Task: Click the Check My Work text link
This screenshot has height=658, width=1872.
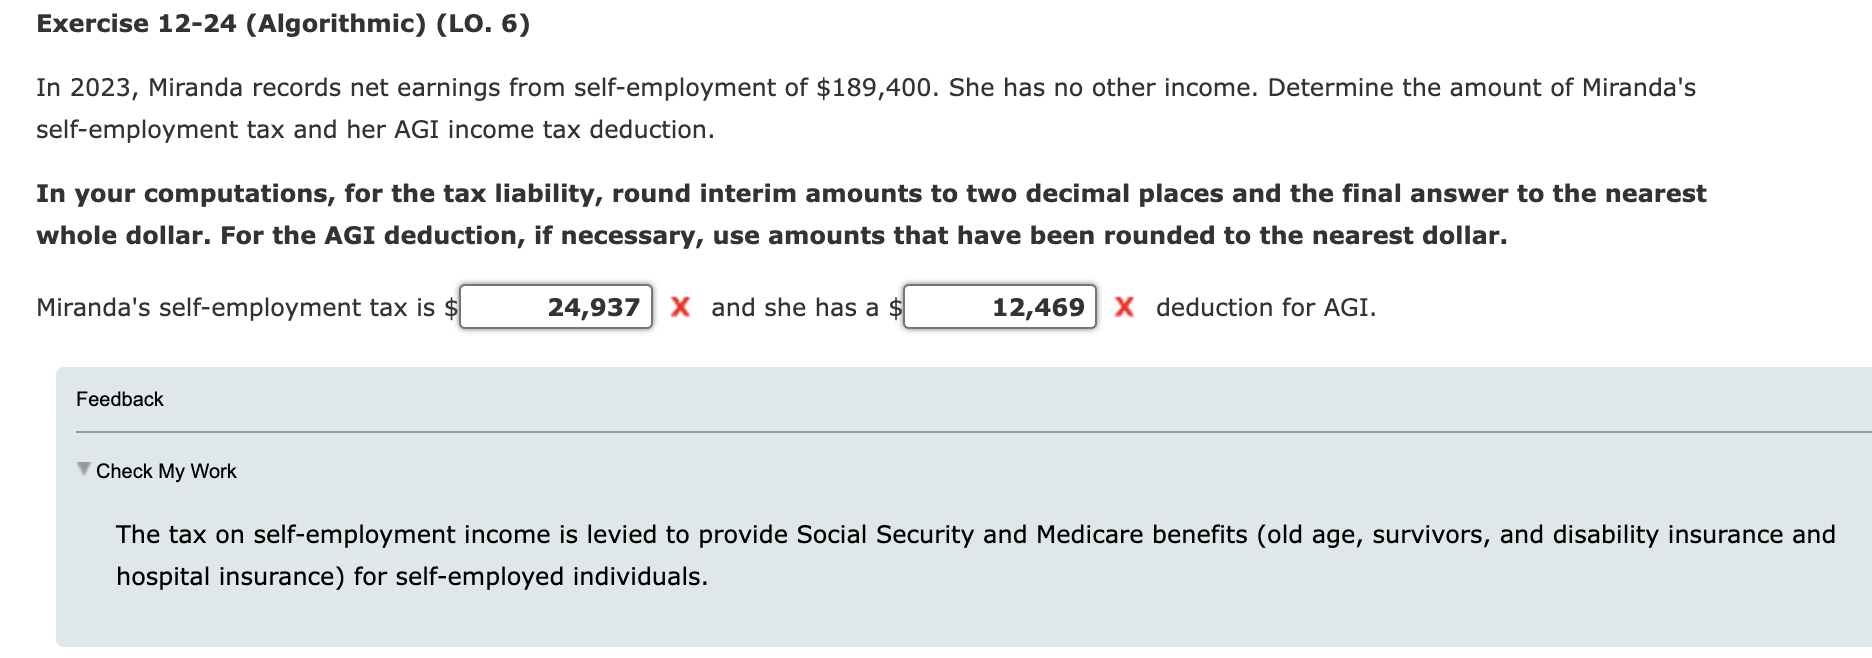Action: click(x=166, y=470)
